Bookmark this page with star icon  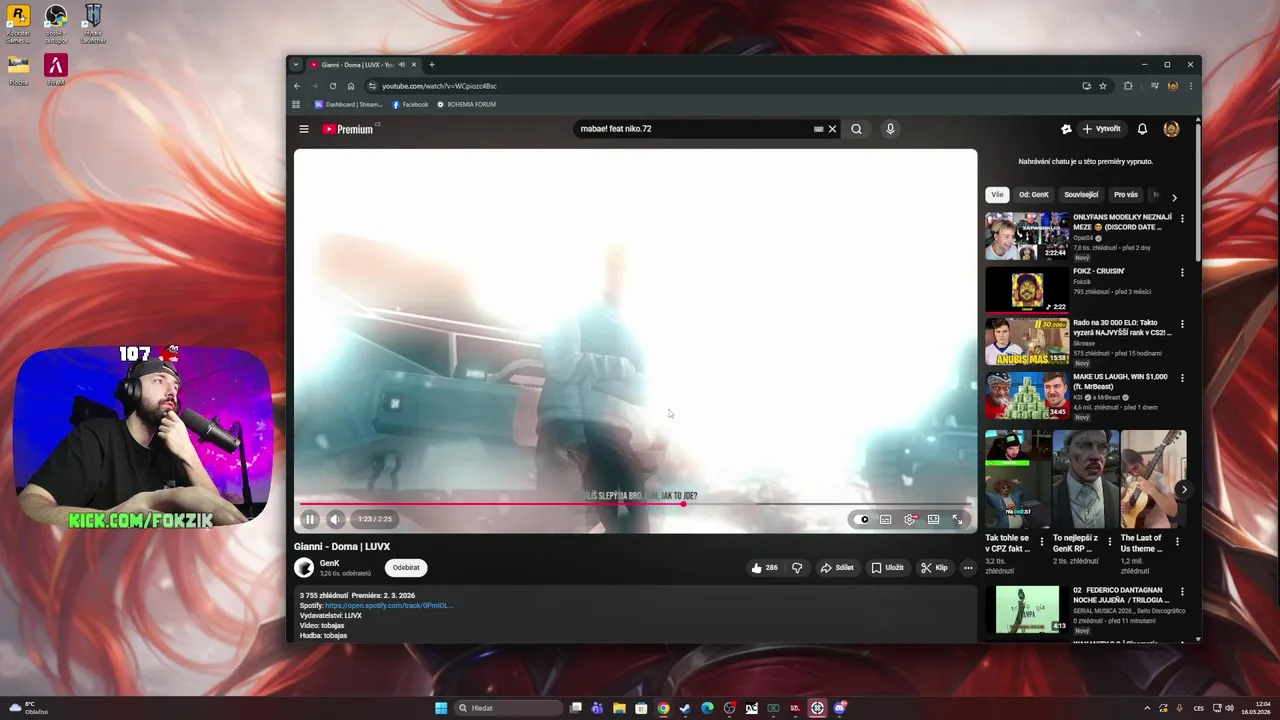pos(1103,86)
